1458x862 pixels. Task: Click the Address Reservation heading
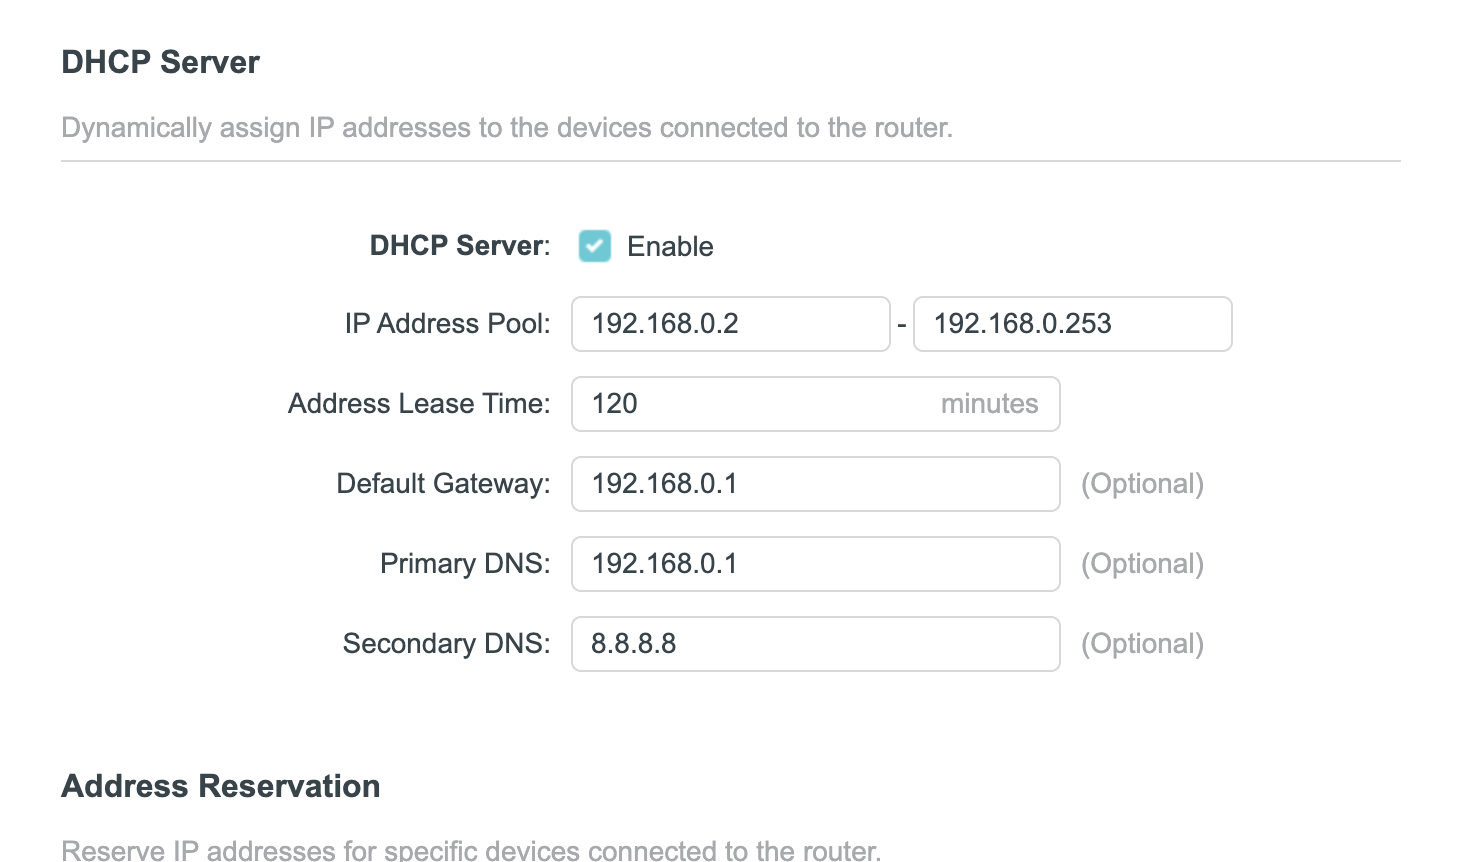click(x=220, y=786)
